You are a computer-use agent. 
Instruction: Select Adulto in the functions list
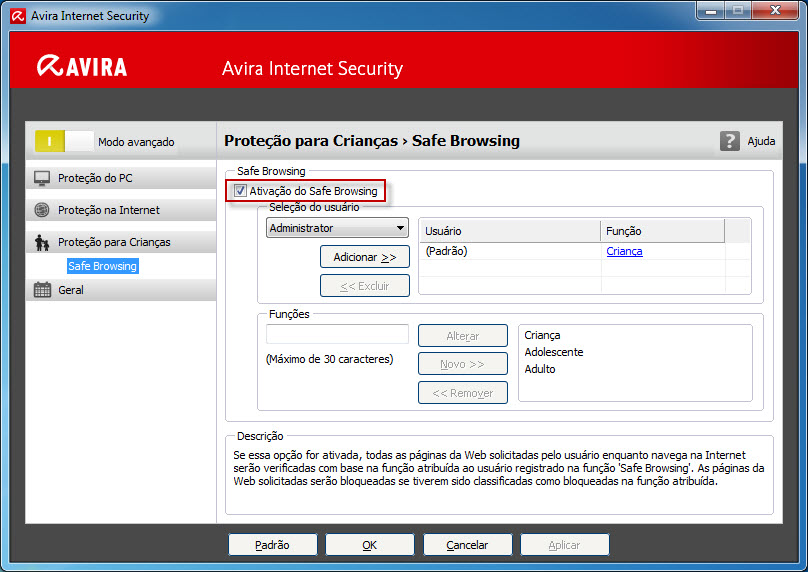point(540,369)
